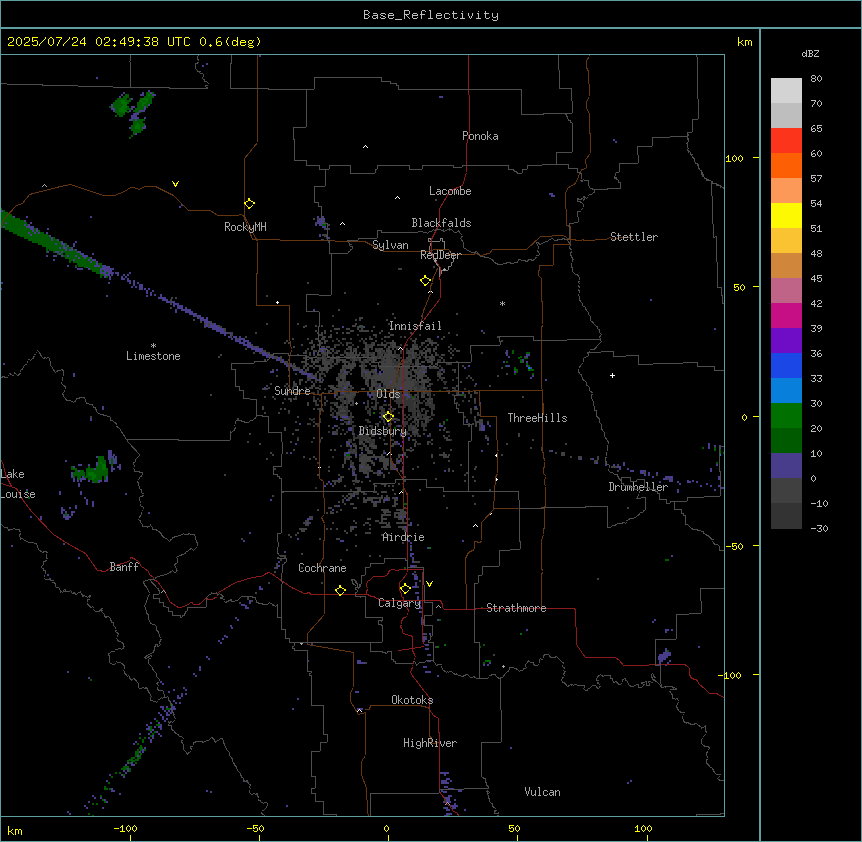This screenshot has height=842, width=862.
Task: Click the Okotoks town label
Action: [x=412, y=700]
